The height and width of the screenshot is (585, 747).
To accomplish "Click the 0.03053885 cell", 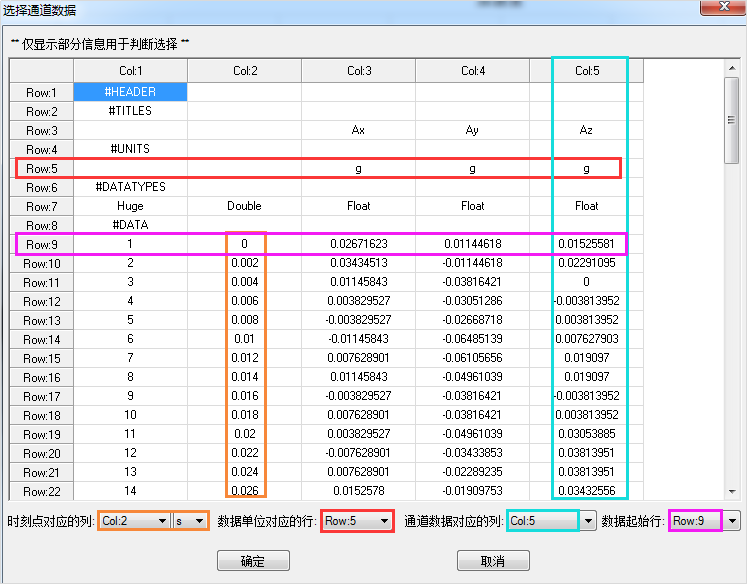I will click(x=586, y=434).
